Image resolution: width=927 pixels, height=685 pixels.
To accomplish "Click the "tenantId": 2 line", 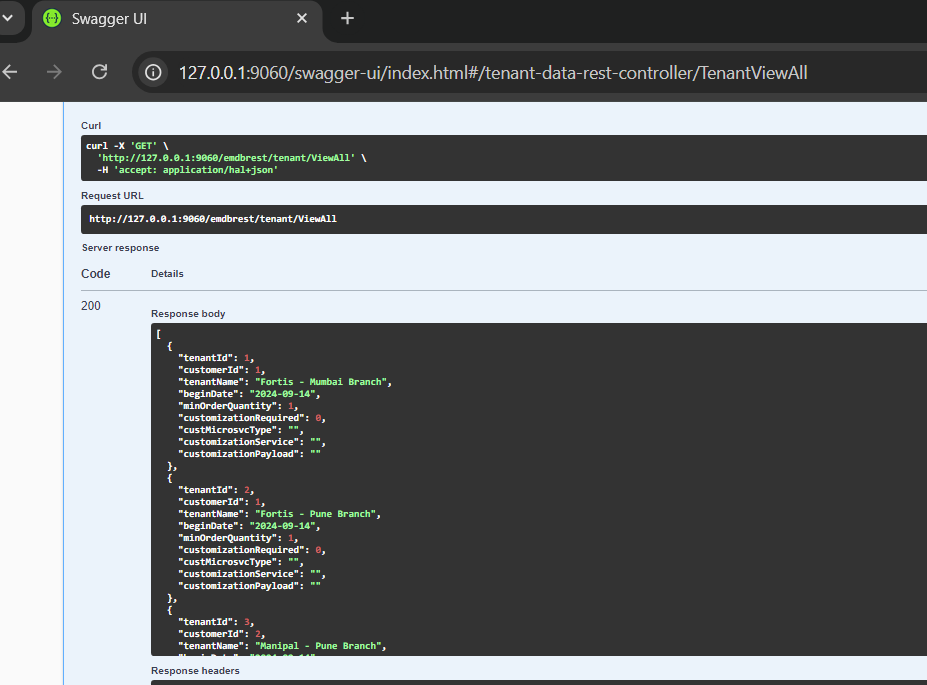I will tap(216, 490).
